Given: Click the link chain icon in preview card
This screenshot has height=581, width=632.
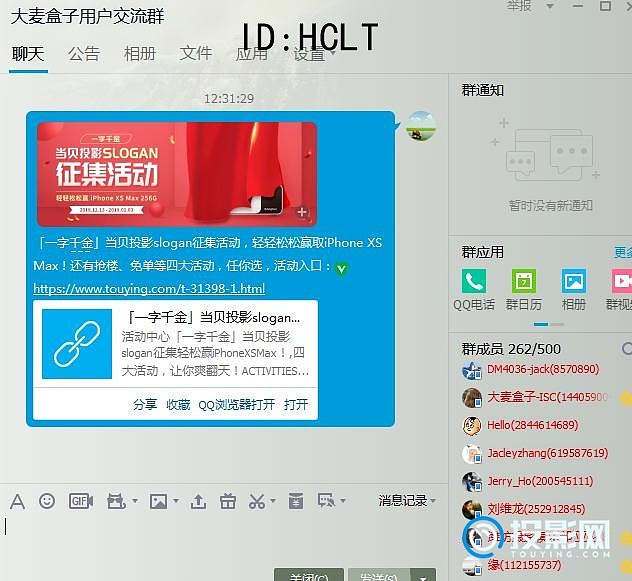Looking at the screenshot, I should pos(77,344).
